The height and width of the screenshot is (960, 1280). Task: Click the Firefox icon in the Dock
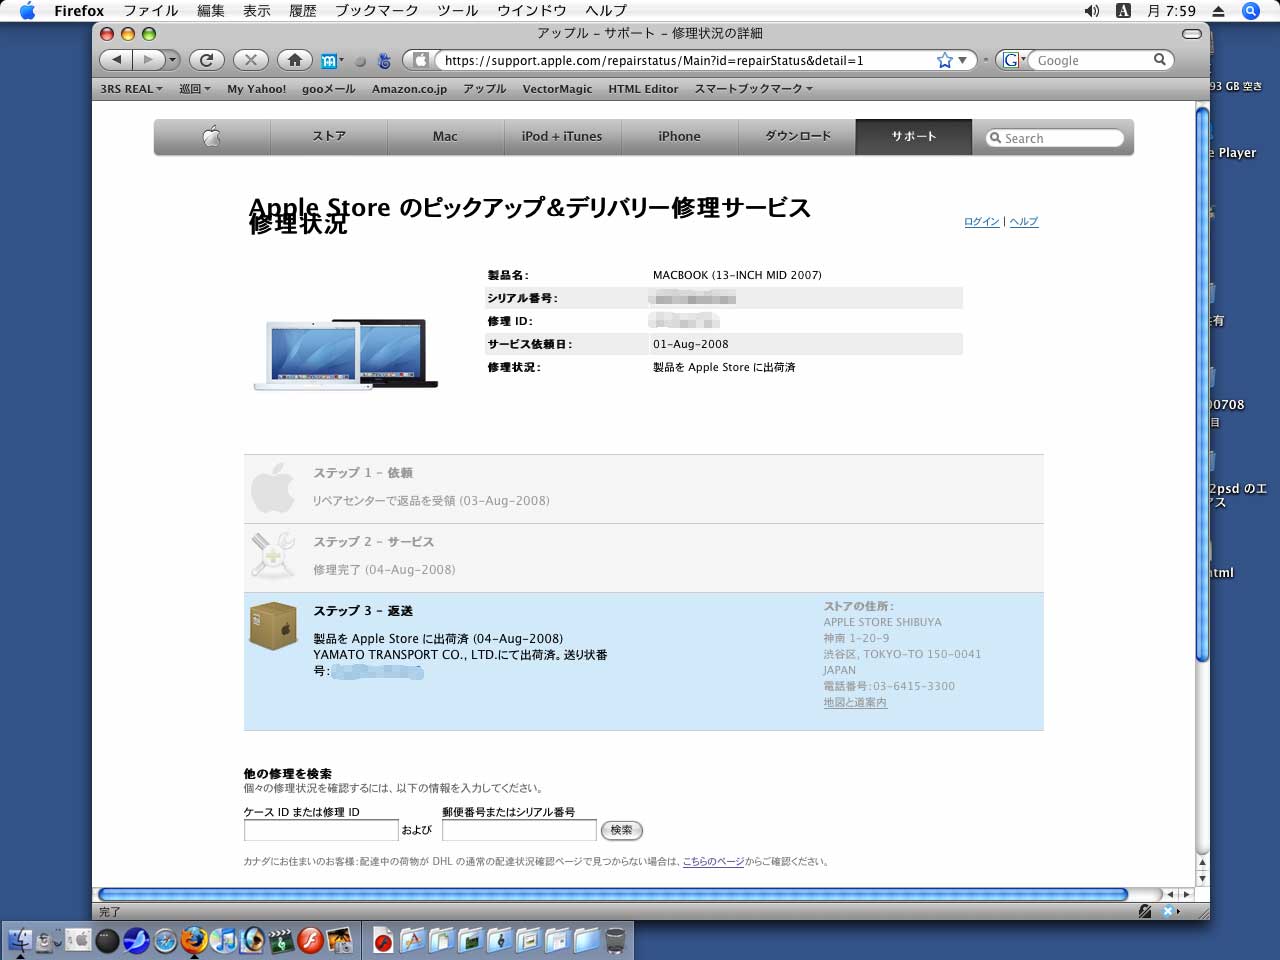point(194,940)
